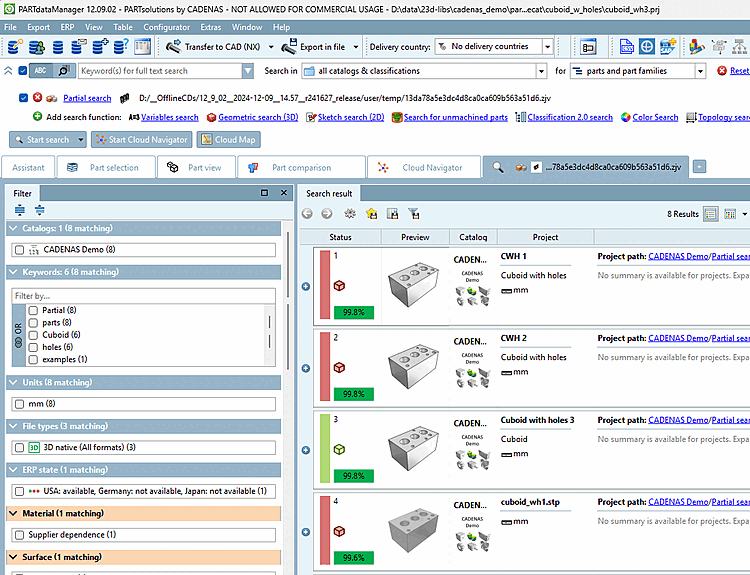Viewport: 750px width, 575px height.
Task: Open 'parts and part families' combo box
Action: click(x=638, y=71)
